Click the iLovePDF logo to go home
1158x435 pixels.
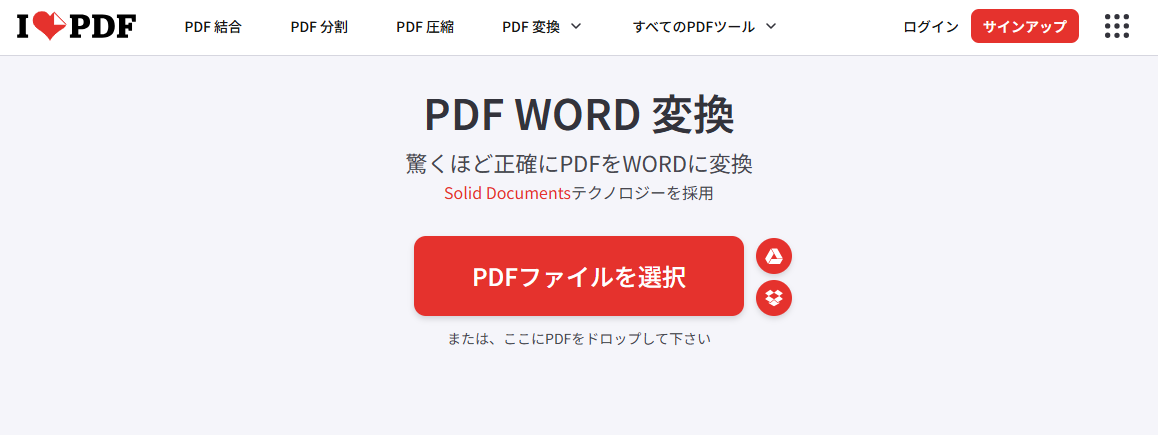pos(76,27)
